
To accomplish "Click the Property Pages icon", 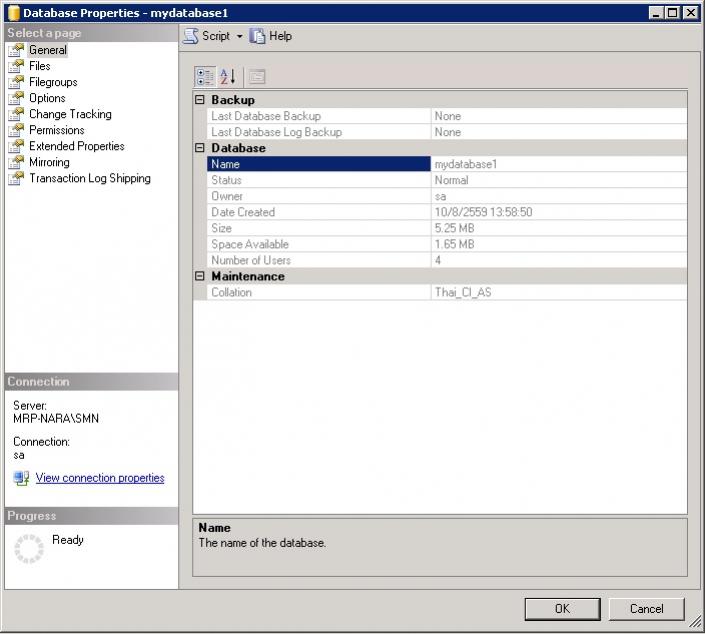I will point(257,77).
